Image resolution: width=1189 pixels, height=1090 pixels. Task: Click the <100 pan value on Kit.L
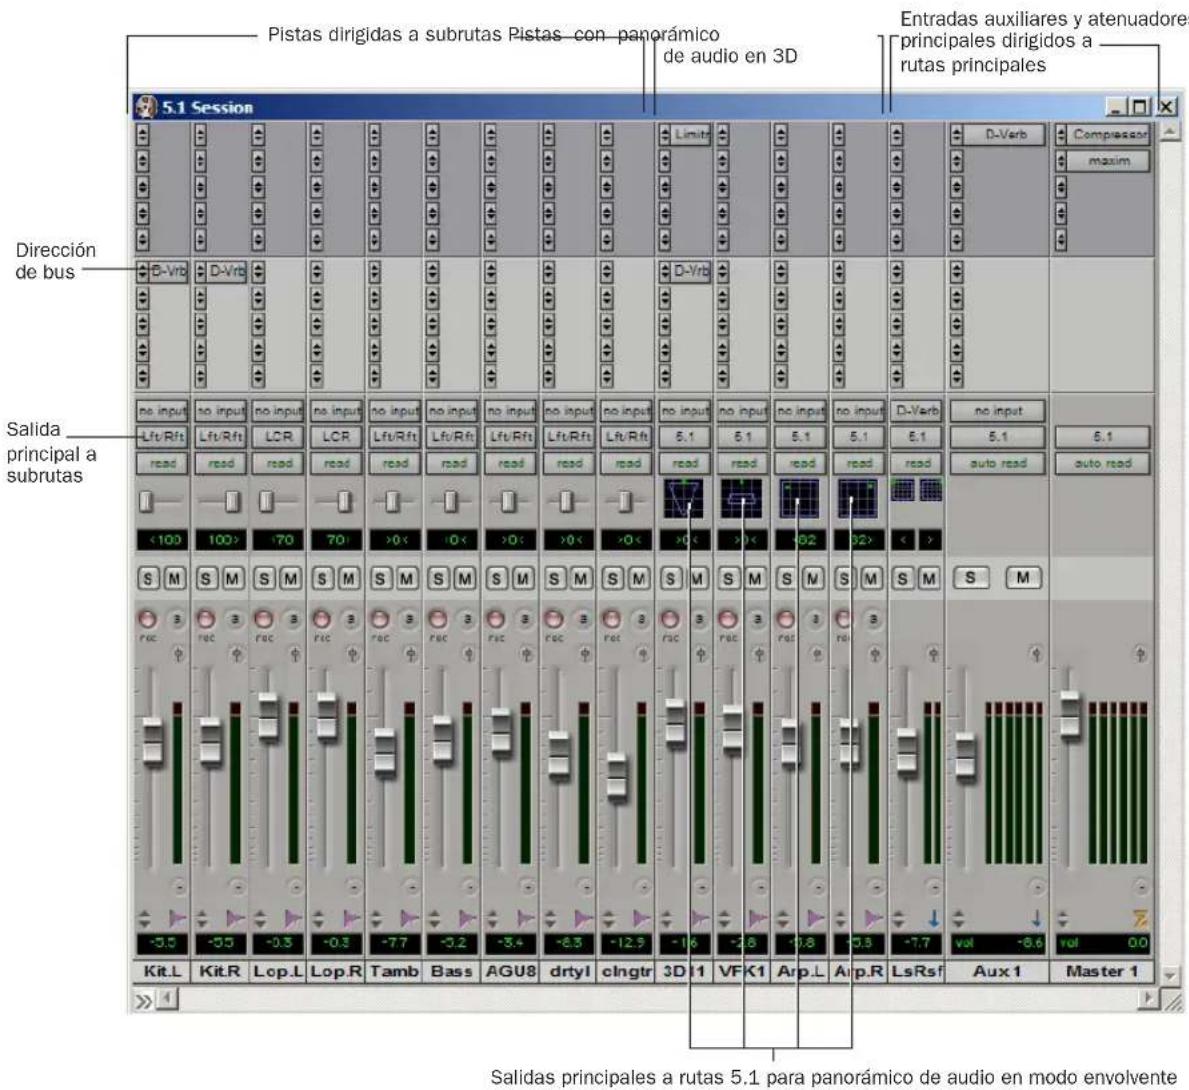[x=162, y=540]
